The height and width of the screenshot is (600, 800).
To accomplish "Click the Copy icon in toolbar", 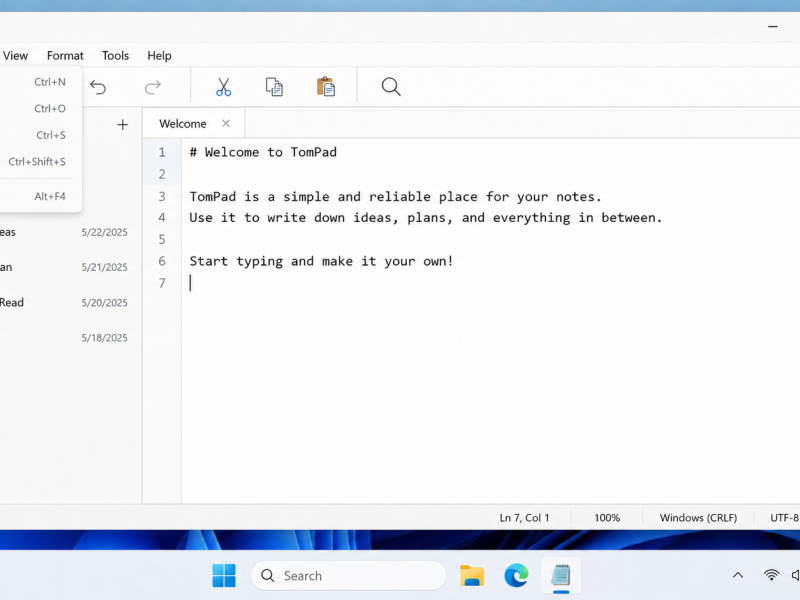I will [x=274, y=87].
